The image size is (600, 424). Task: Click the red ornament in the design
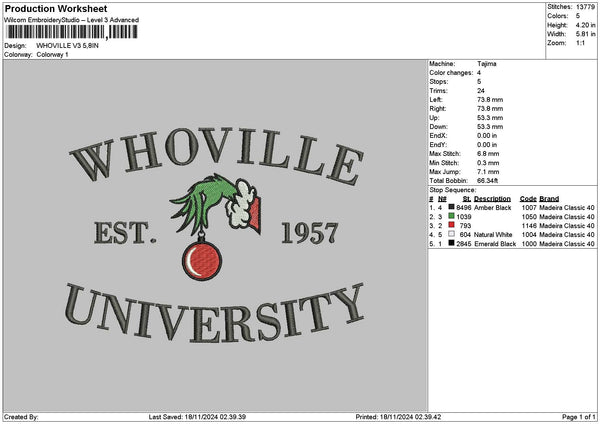(x=202, y=261)
